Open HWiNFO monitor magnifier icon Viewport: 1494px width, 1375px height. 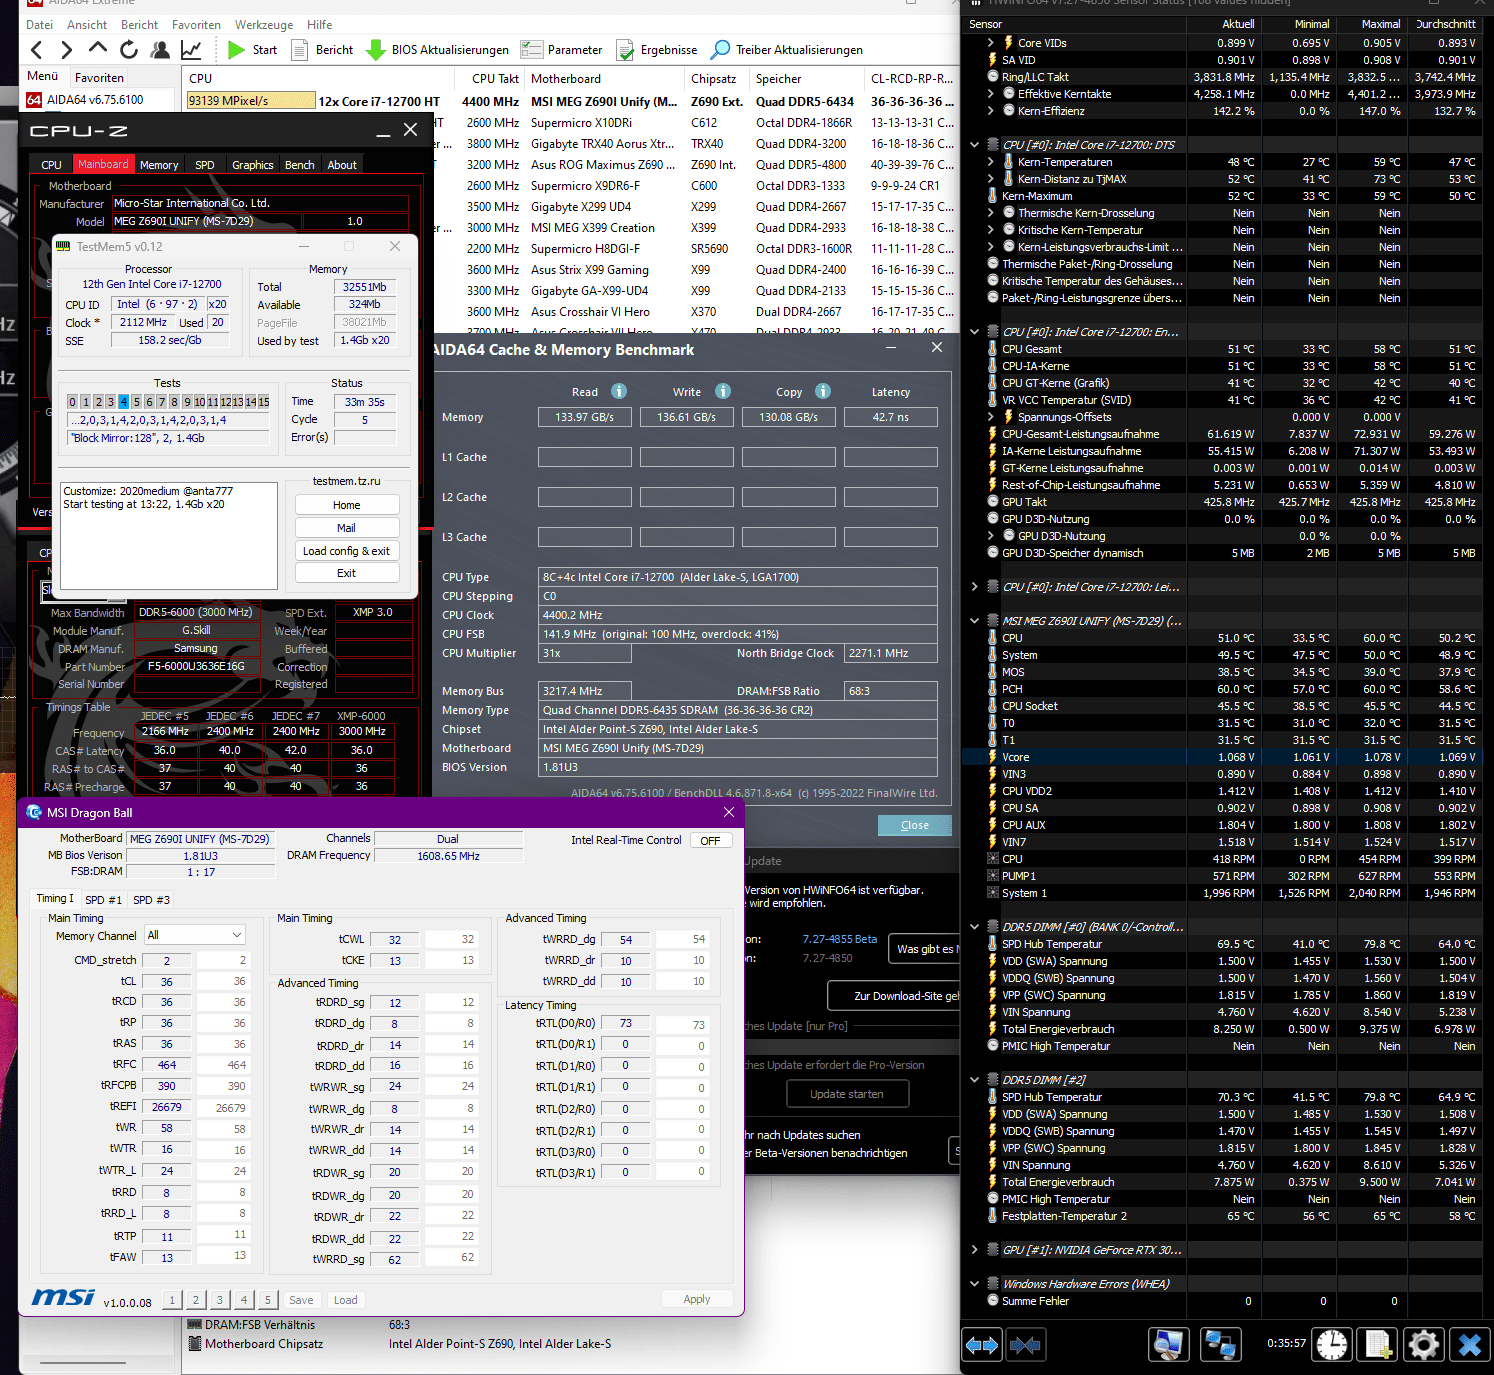click(1168, 1345)
